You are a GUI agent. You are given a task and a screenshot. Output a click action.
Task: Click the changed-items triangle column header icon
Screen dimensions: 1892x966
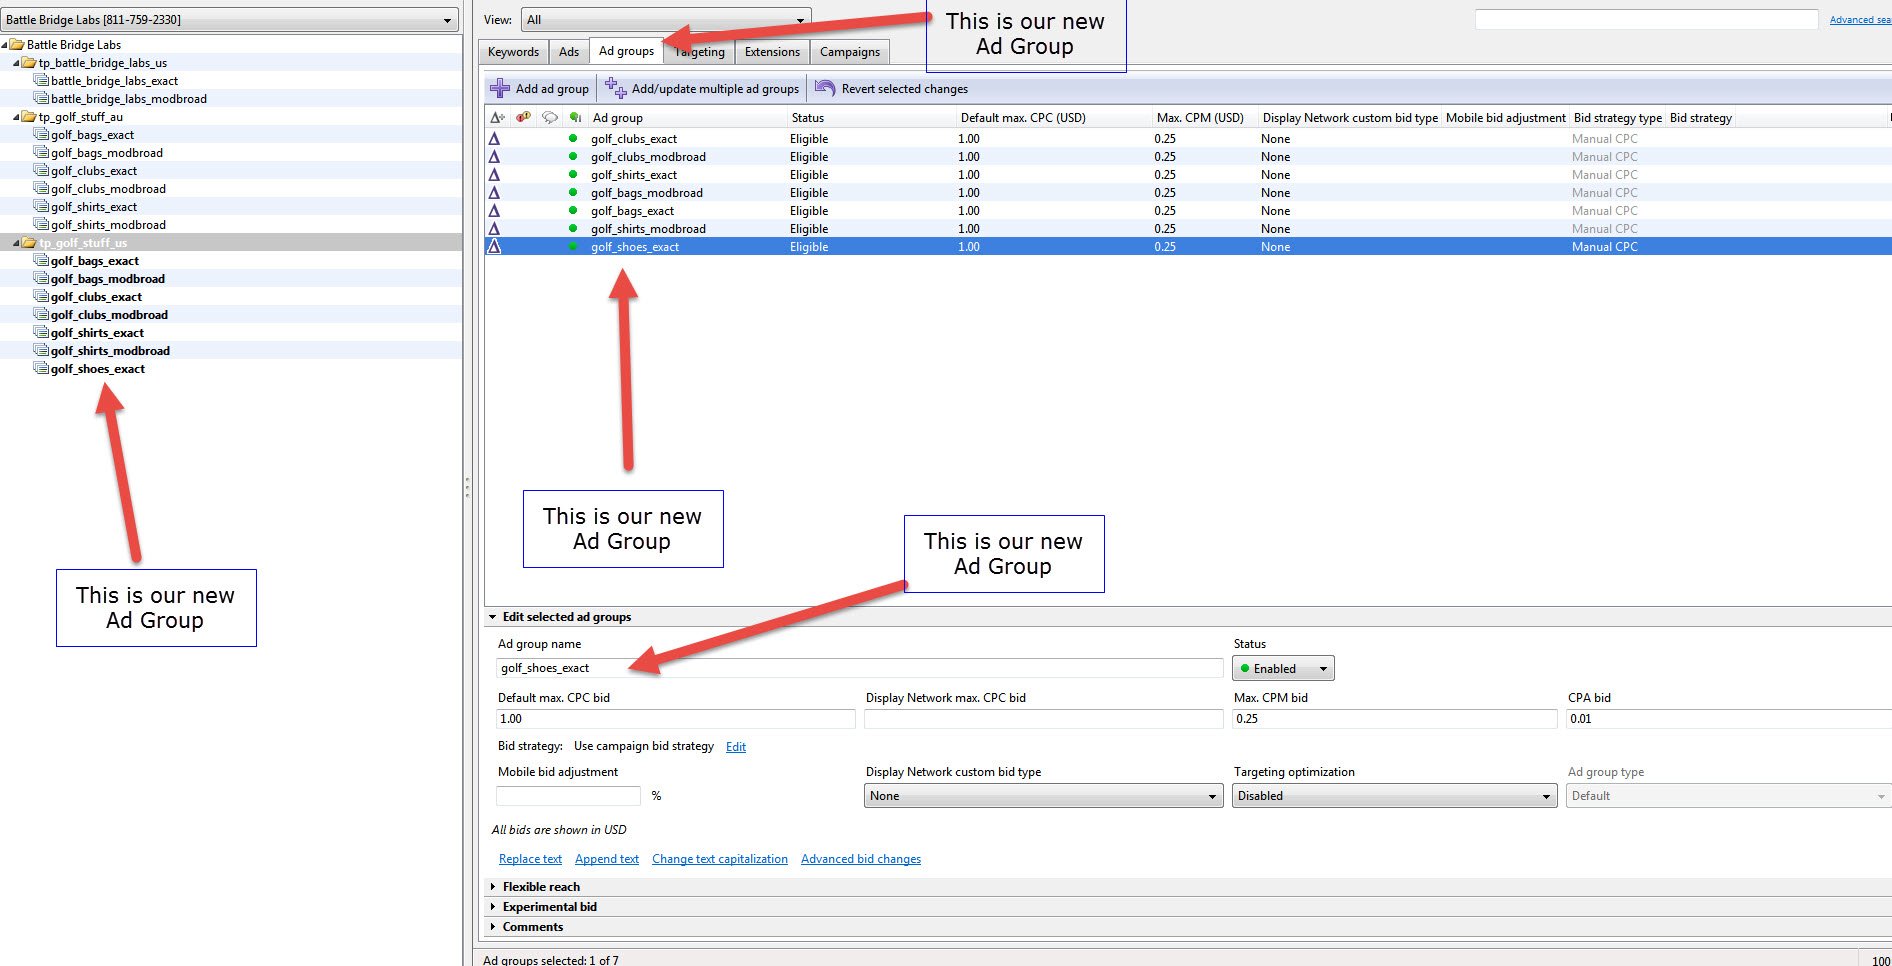click(x=496, y=117)
